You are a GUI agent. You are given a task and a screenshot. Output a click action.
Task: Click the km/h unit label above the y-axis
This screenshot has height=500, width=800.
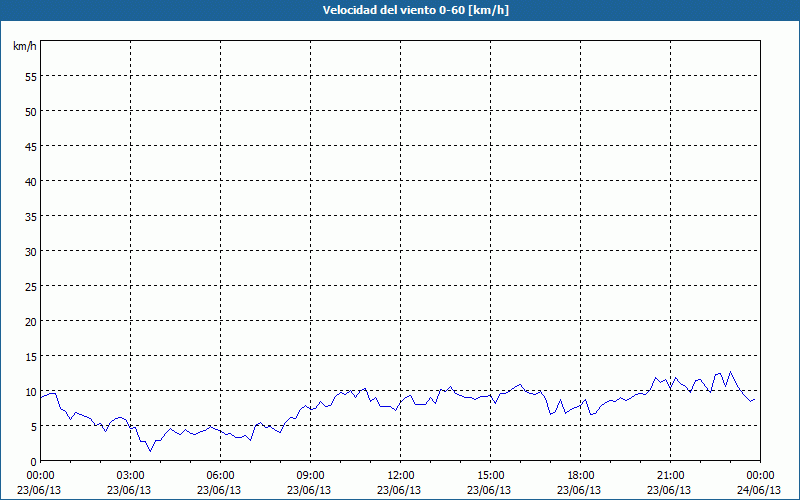pos(24,47)
